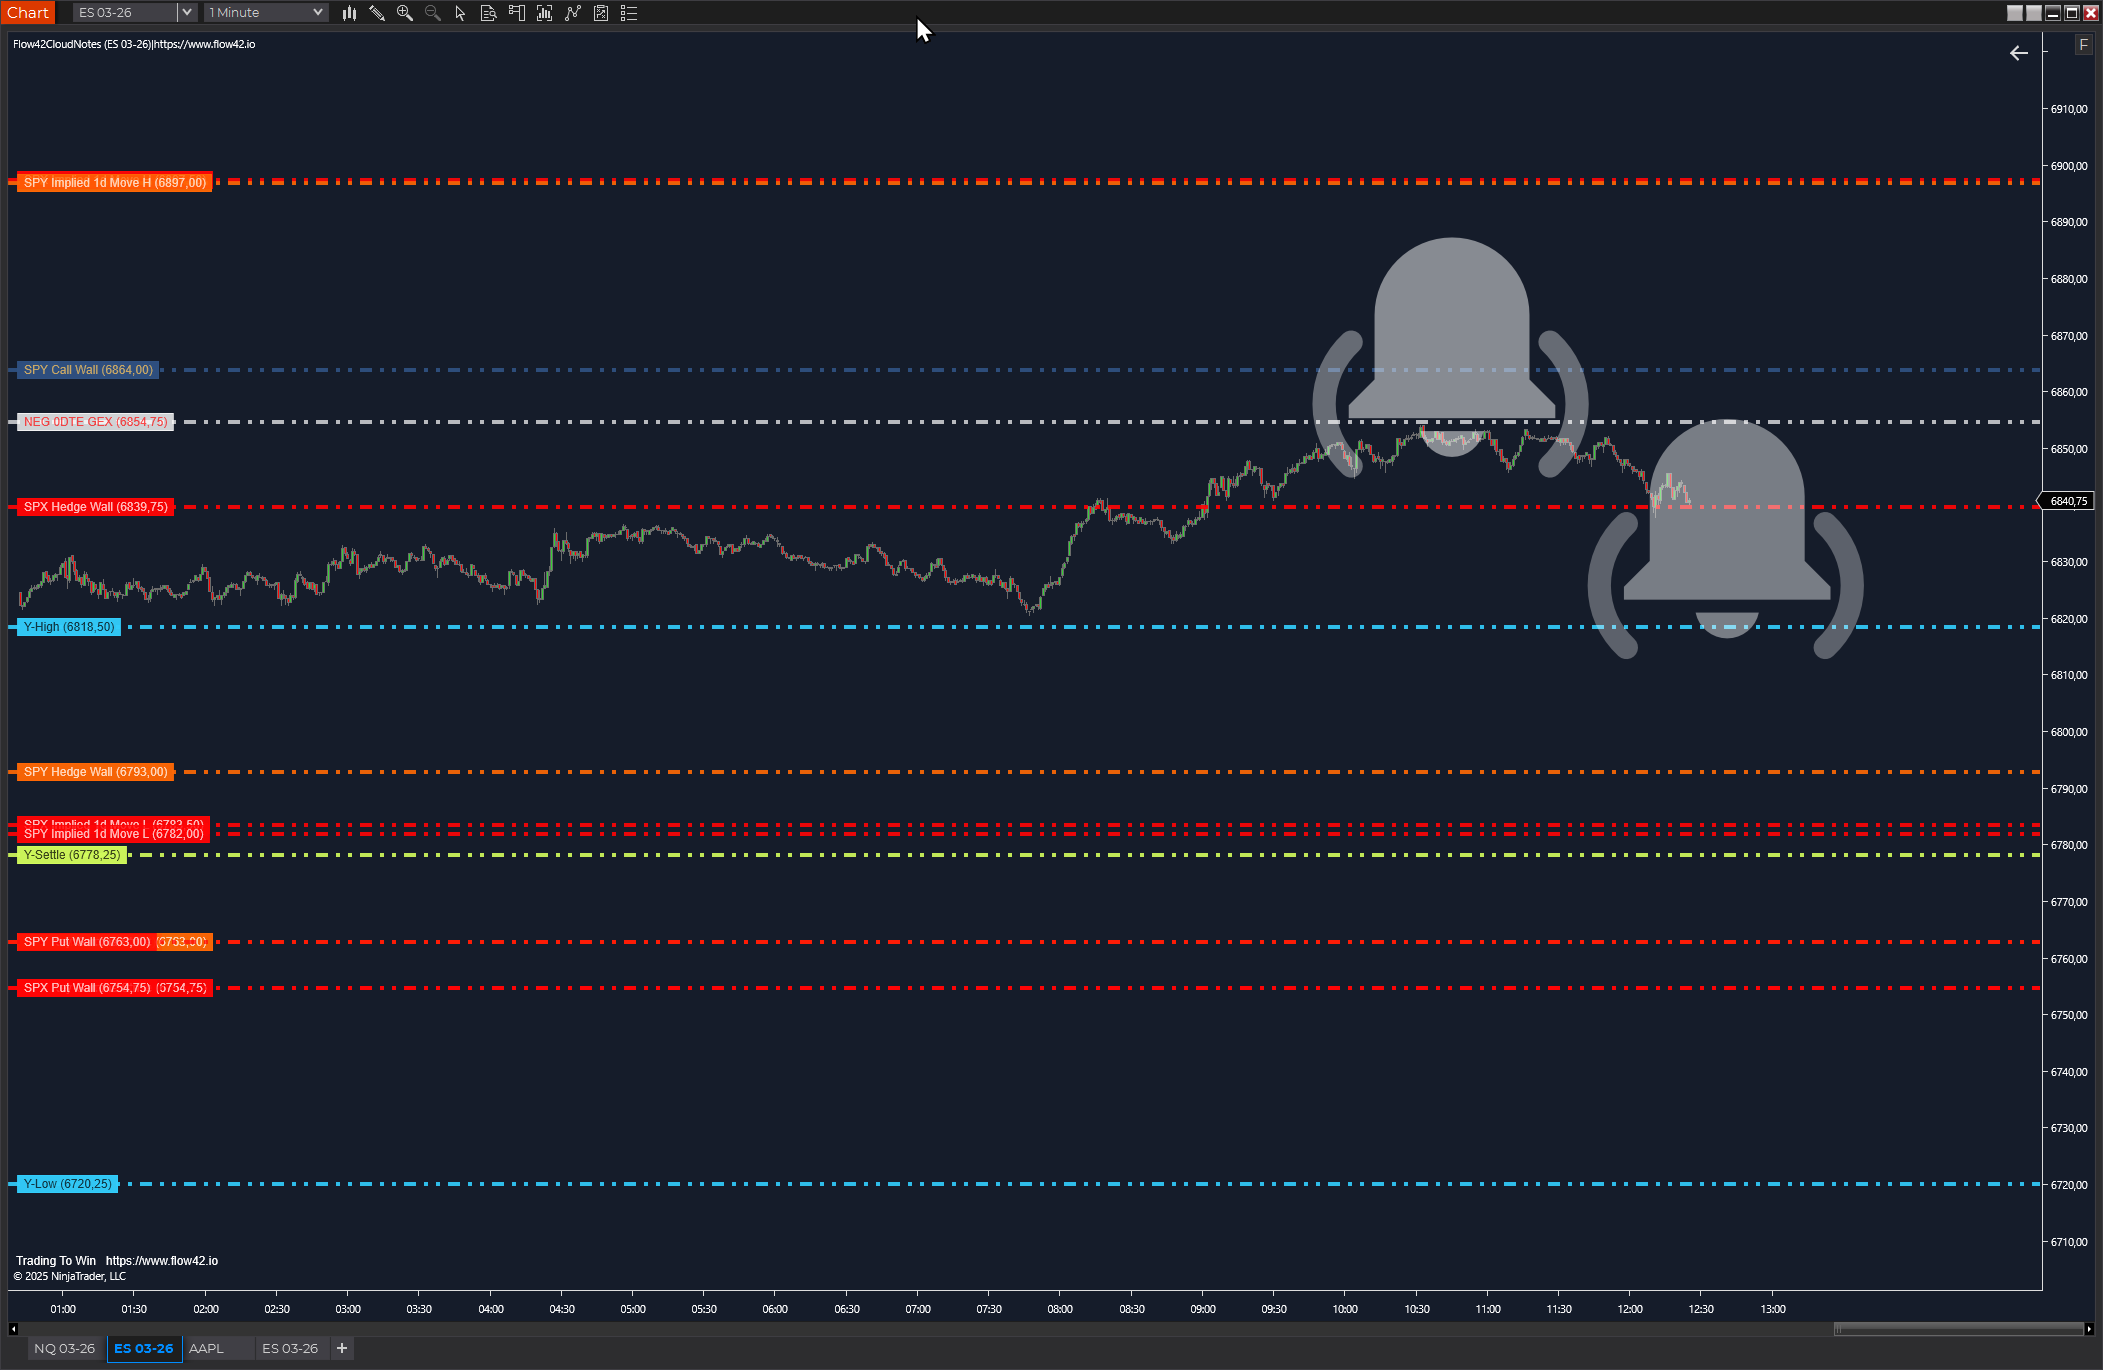
Task: Click the F button on the price axis
Action: pos(2083,45)
